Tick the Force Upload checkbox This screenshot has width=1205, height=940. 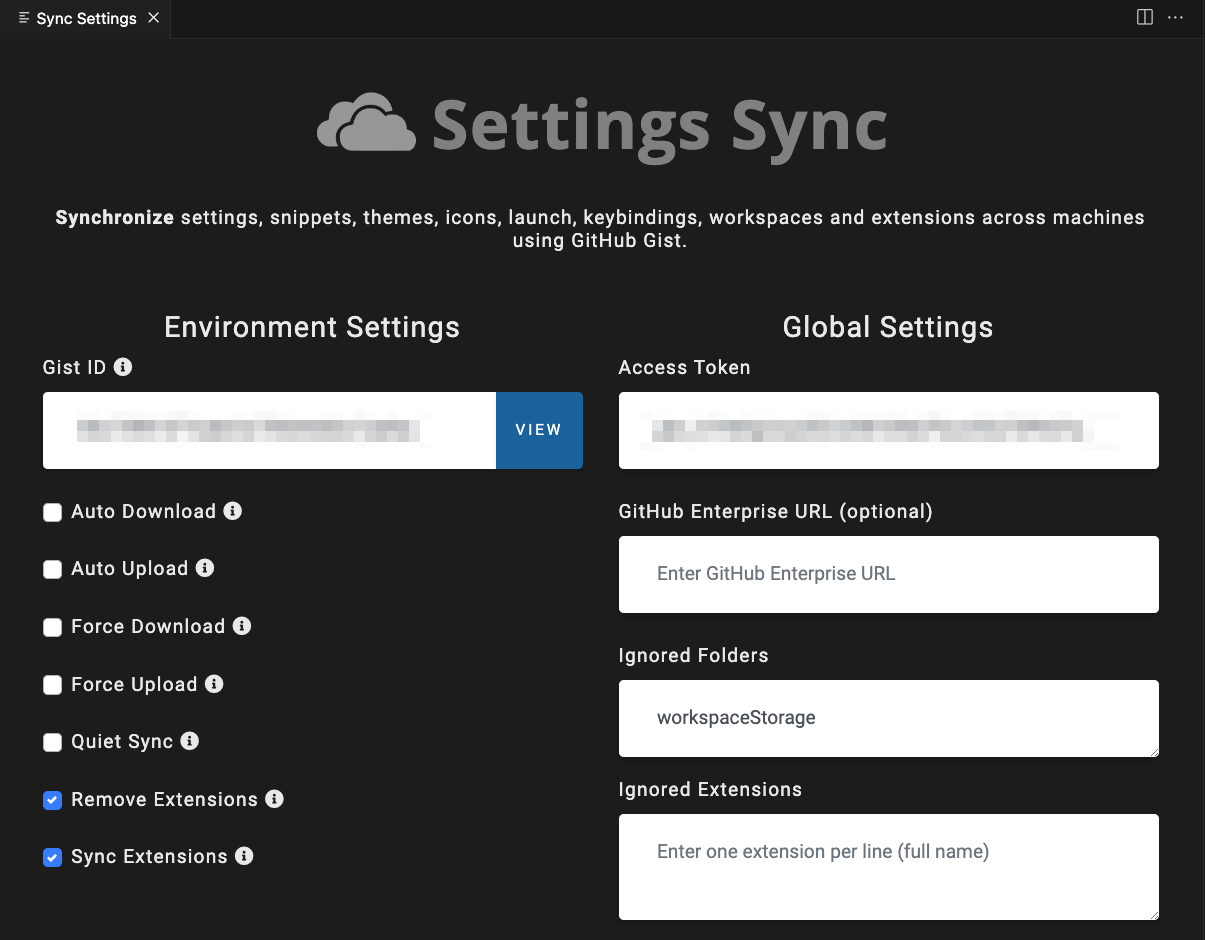[x=52, y=686]
